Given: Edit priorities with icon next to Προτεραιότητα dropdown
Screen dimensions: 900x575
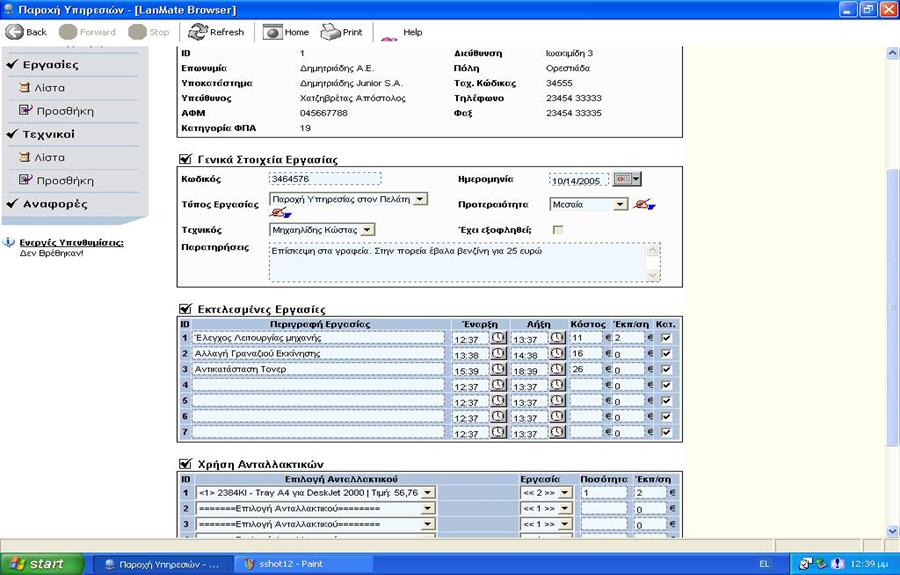Looking at the screenshot, I should coord(644,204).
